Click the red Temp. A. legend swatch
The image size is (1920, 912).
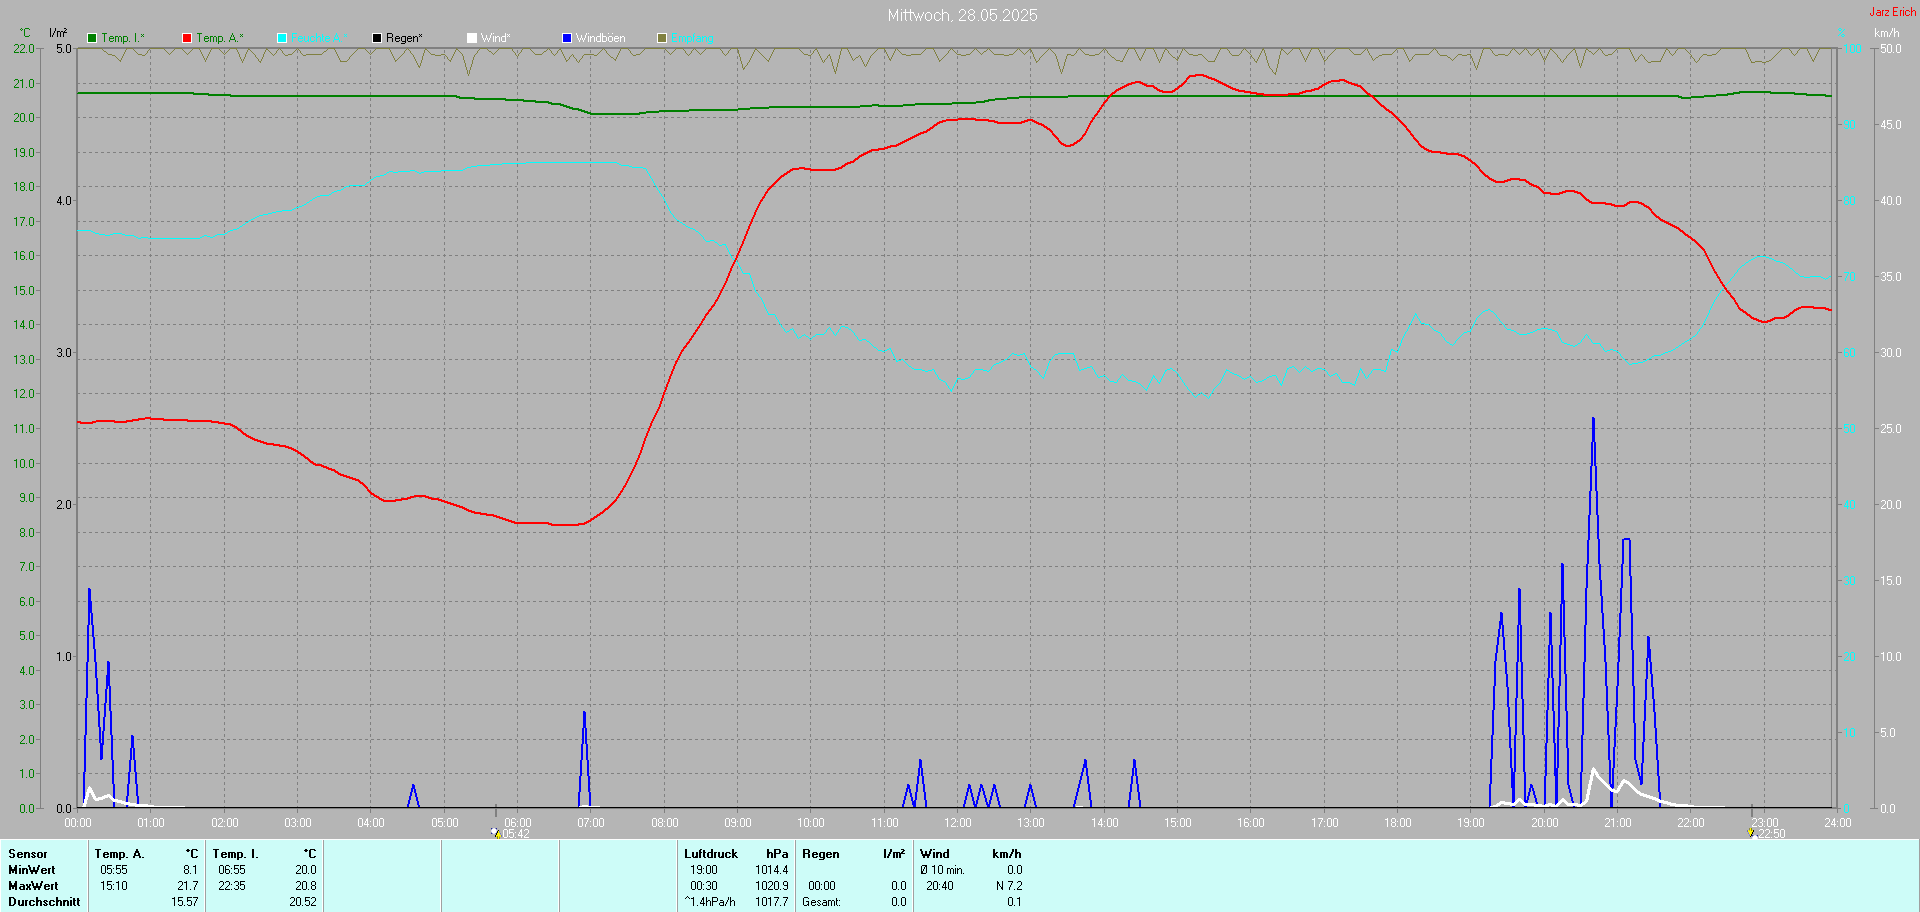click(x=187, y=38)
